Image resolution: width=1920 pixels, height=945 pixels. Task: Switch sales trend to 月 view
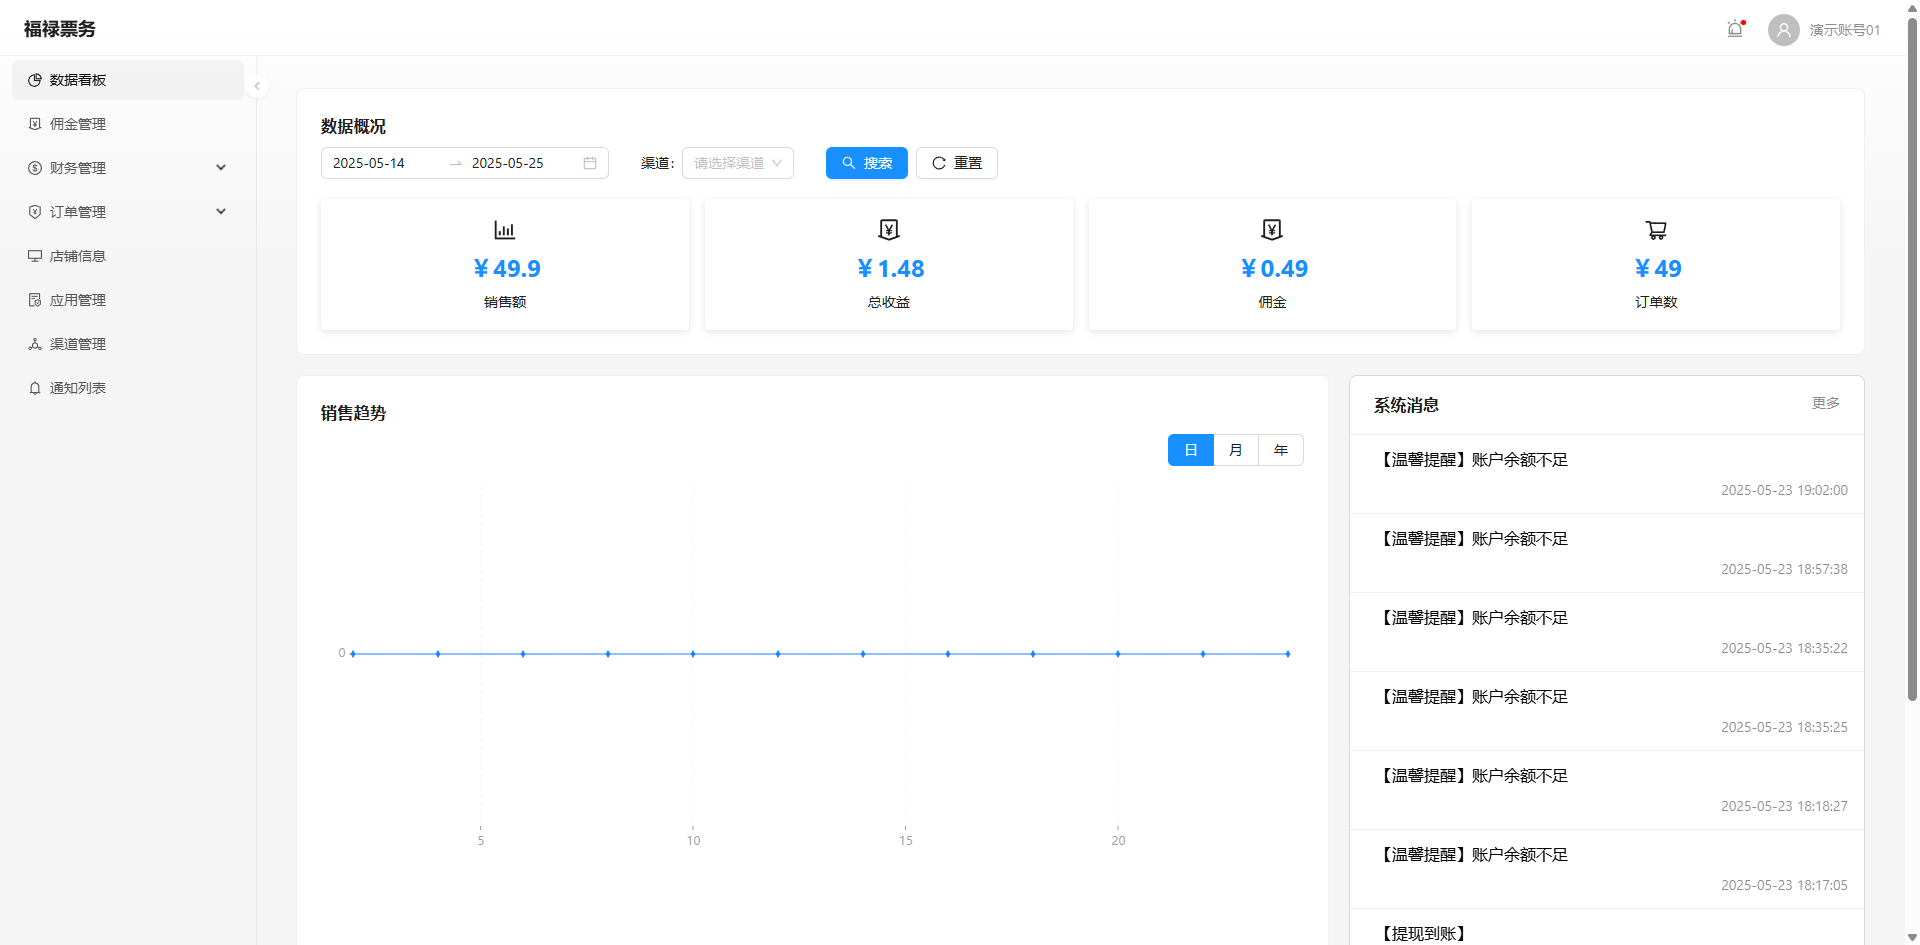(1236, 450)
